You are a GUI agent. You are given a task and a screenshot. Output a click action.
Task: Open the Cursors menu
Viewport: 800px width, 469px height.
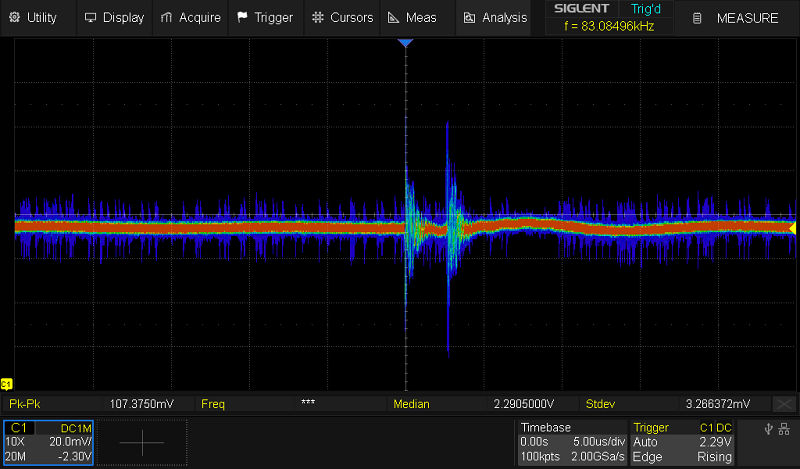(x=342, y=17)
